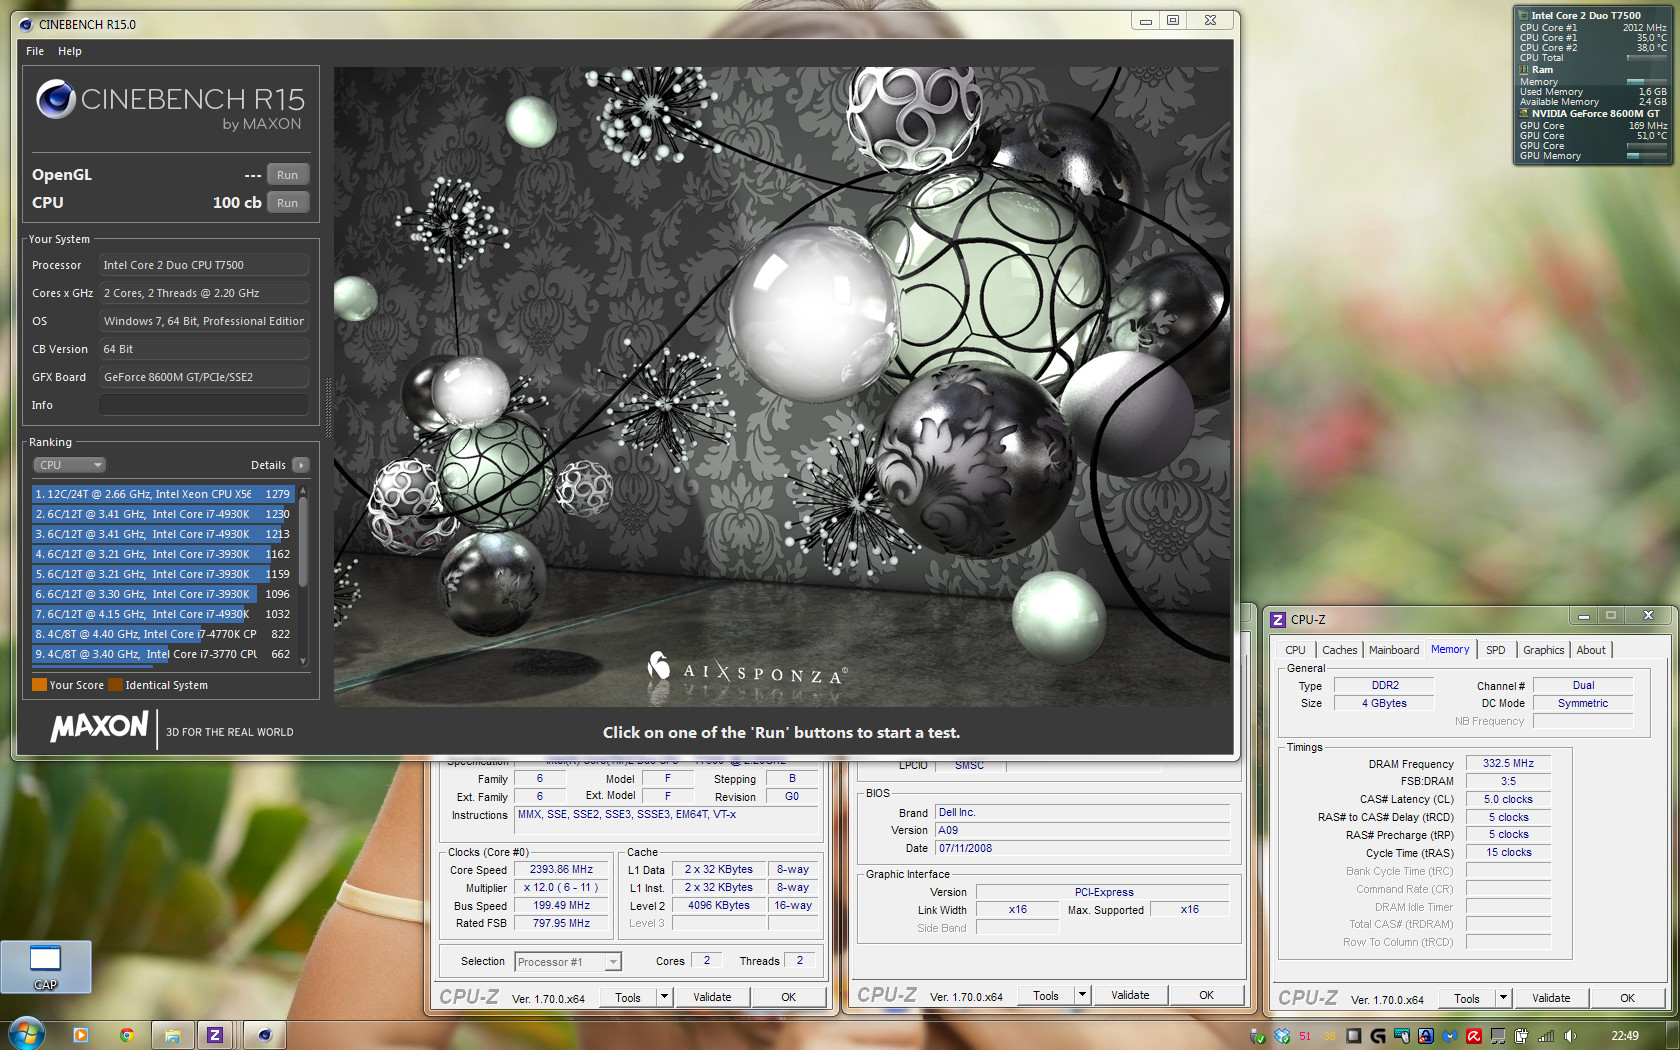
Task: Click Validate in CPU-Z Memory window
Action: pyautogui.click(x=1551, y=998)
